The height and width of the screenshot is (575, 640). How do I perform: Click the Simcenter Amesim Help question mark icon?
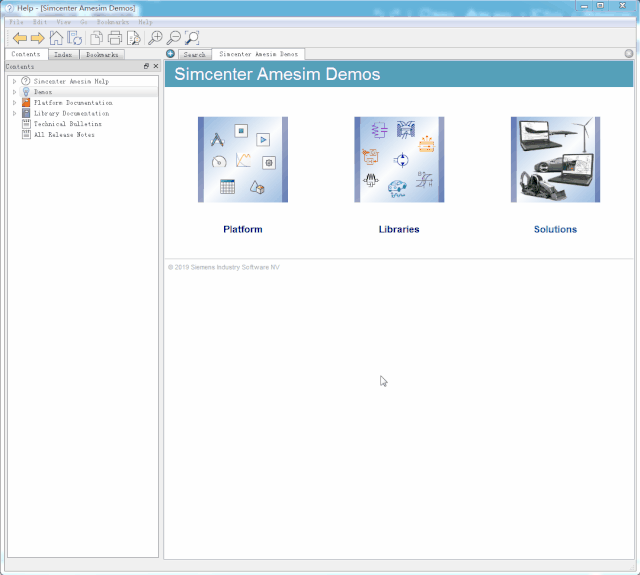pos(26,81)
